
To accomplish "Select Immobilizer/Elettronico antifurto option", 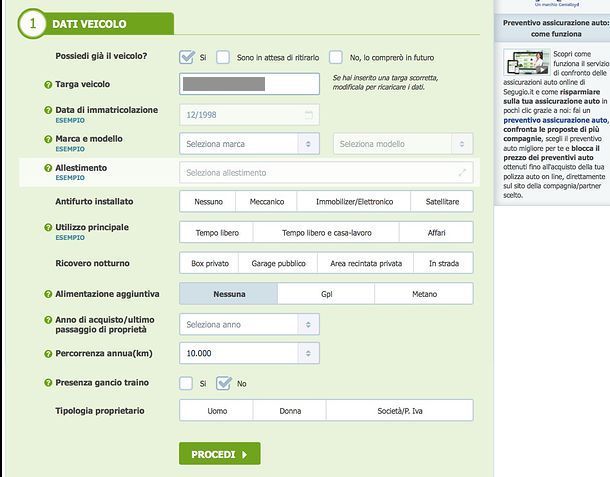I will [x=354, y=202].
